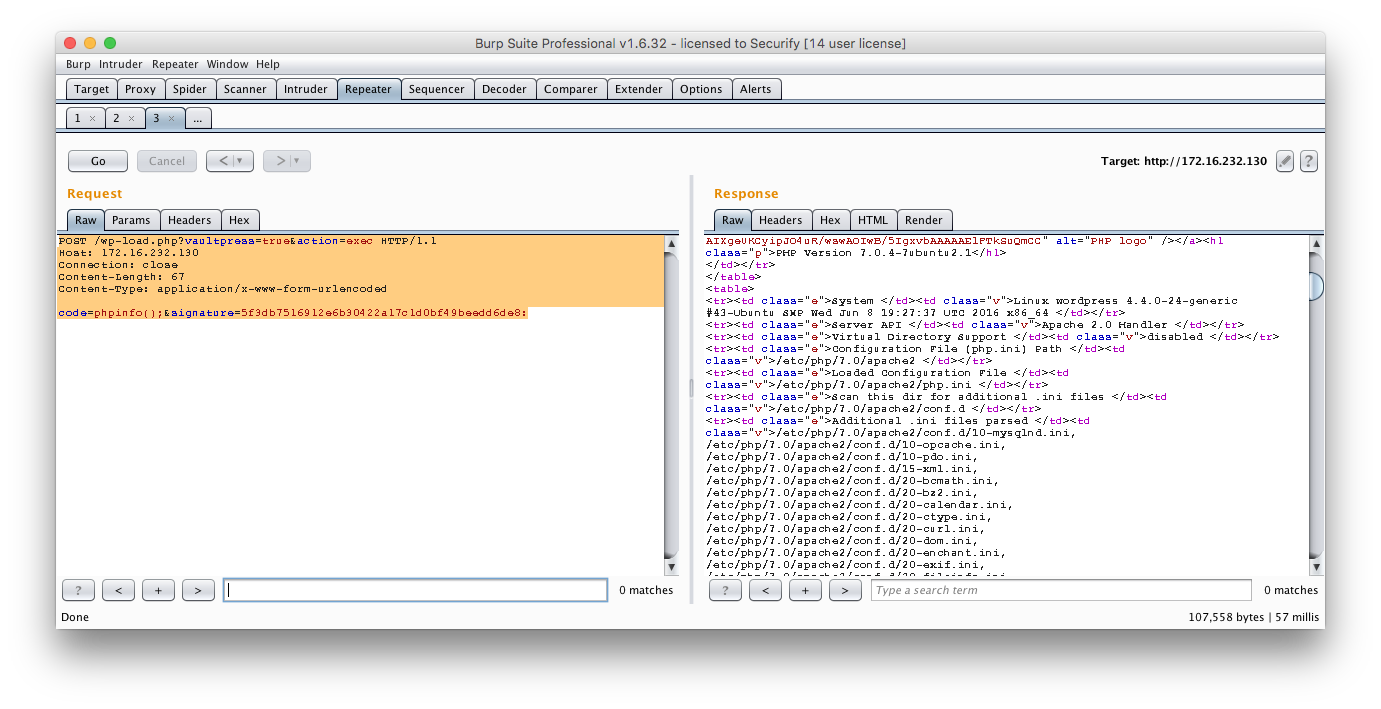This screenshot has width=1381, height=709.
Task: Click the 'Host: 172.16.232.130' header line
Action: coord(128,253)
